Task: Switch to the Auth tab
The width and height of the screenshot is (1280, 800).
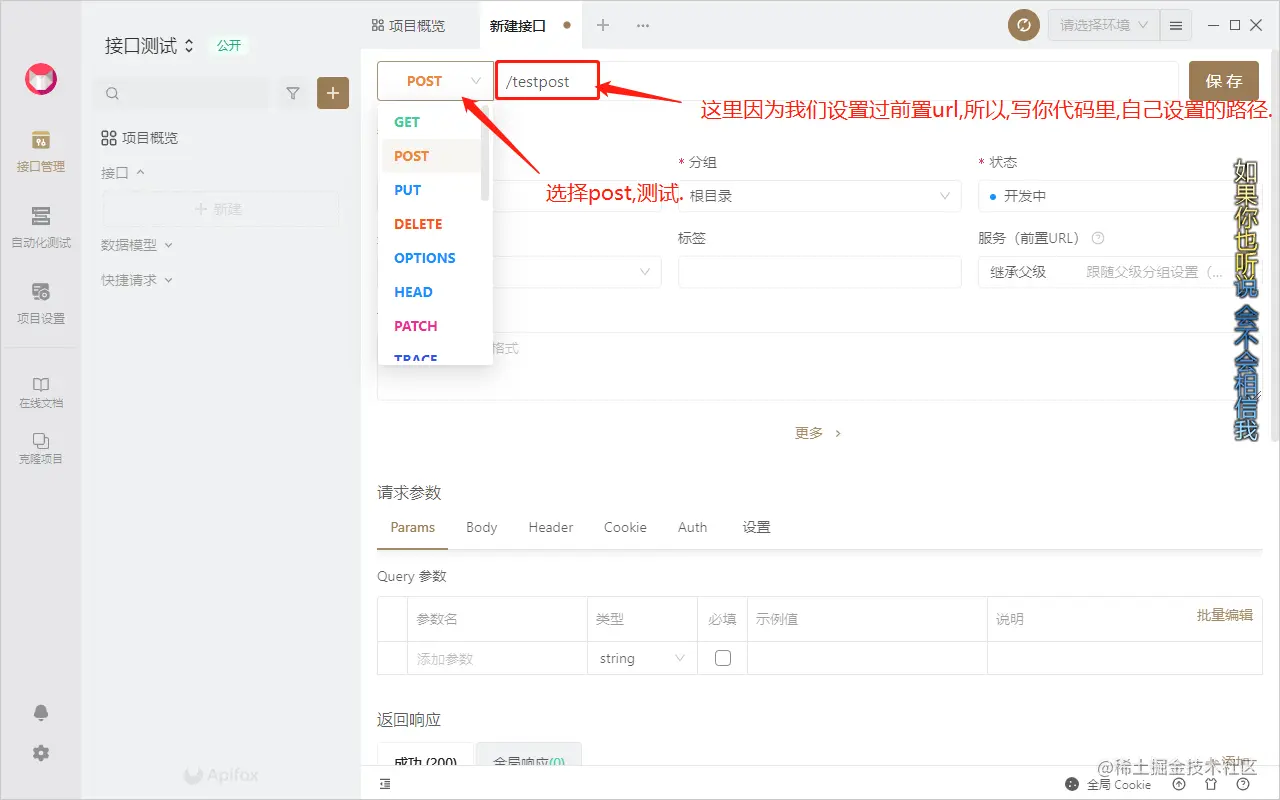Action: tap(692, 527)
